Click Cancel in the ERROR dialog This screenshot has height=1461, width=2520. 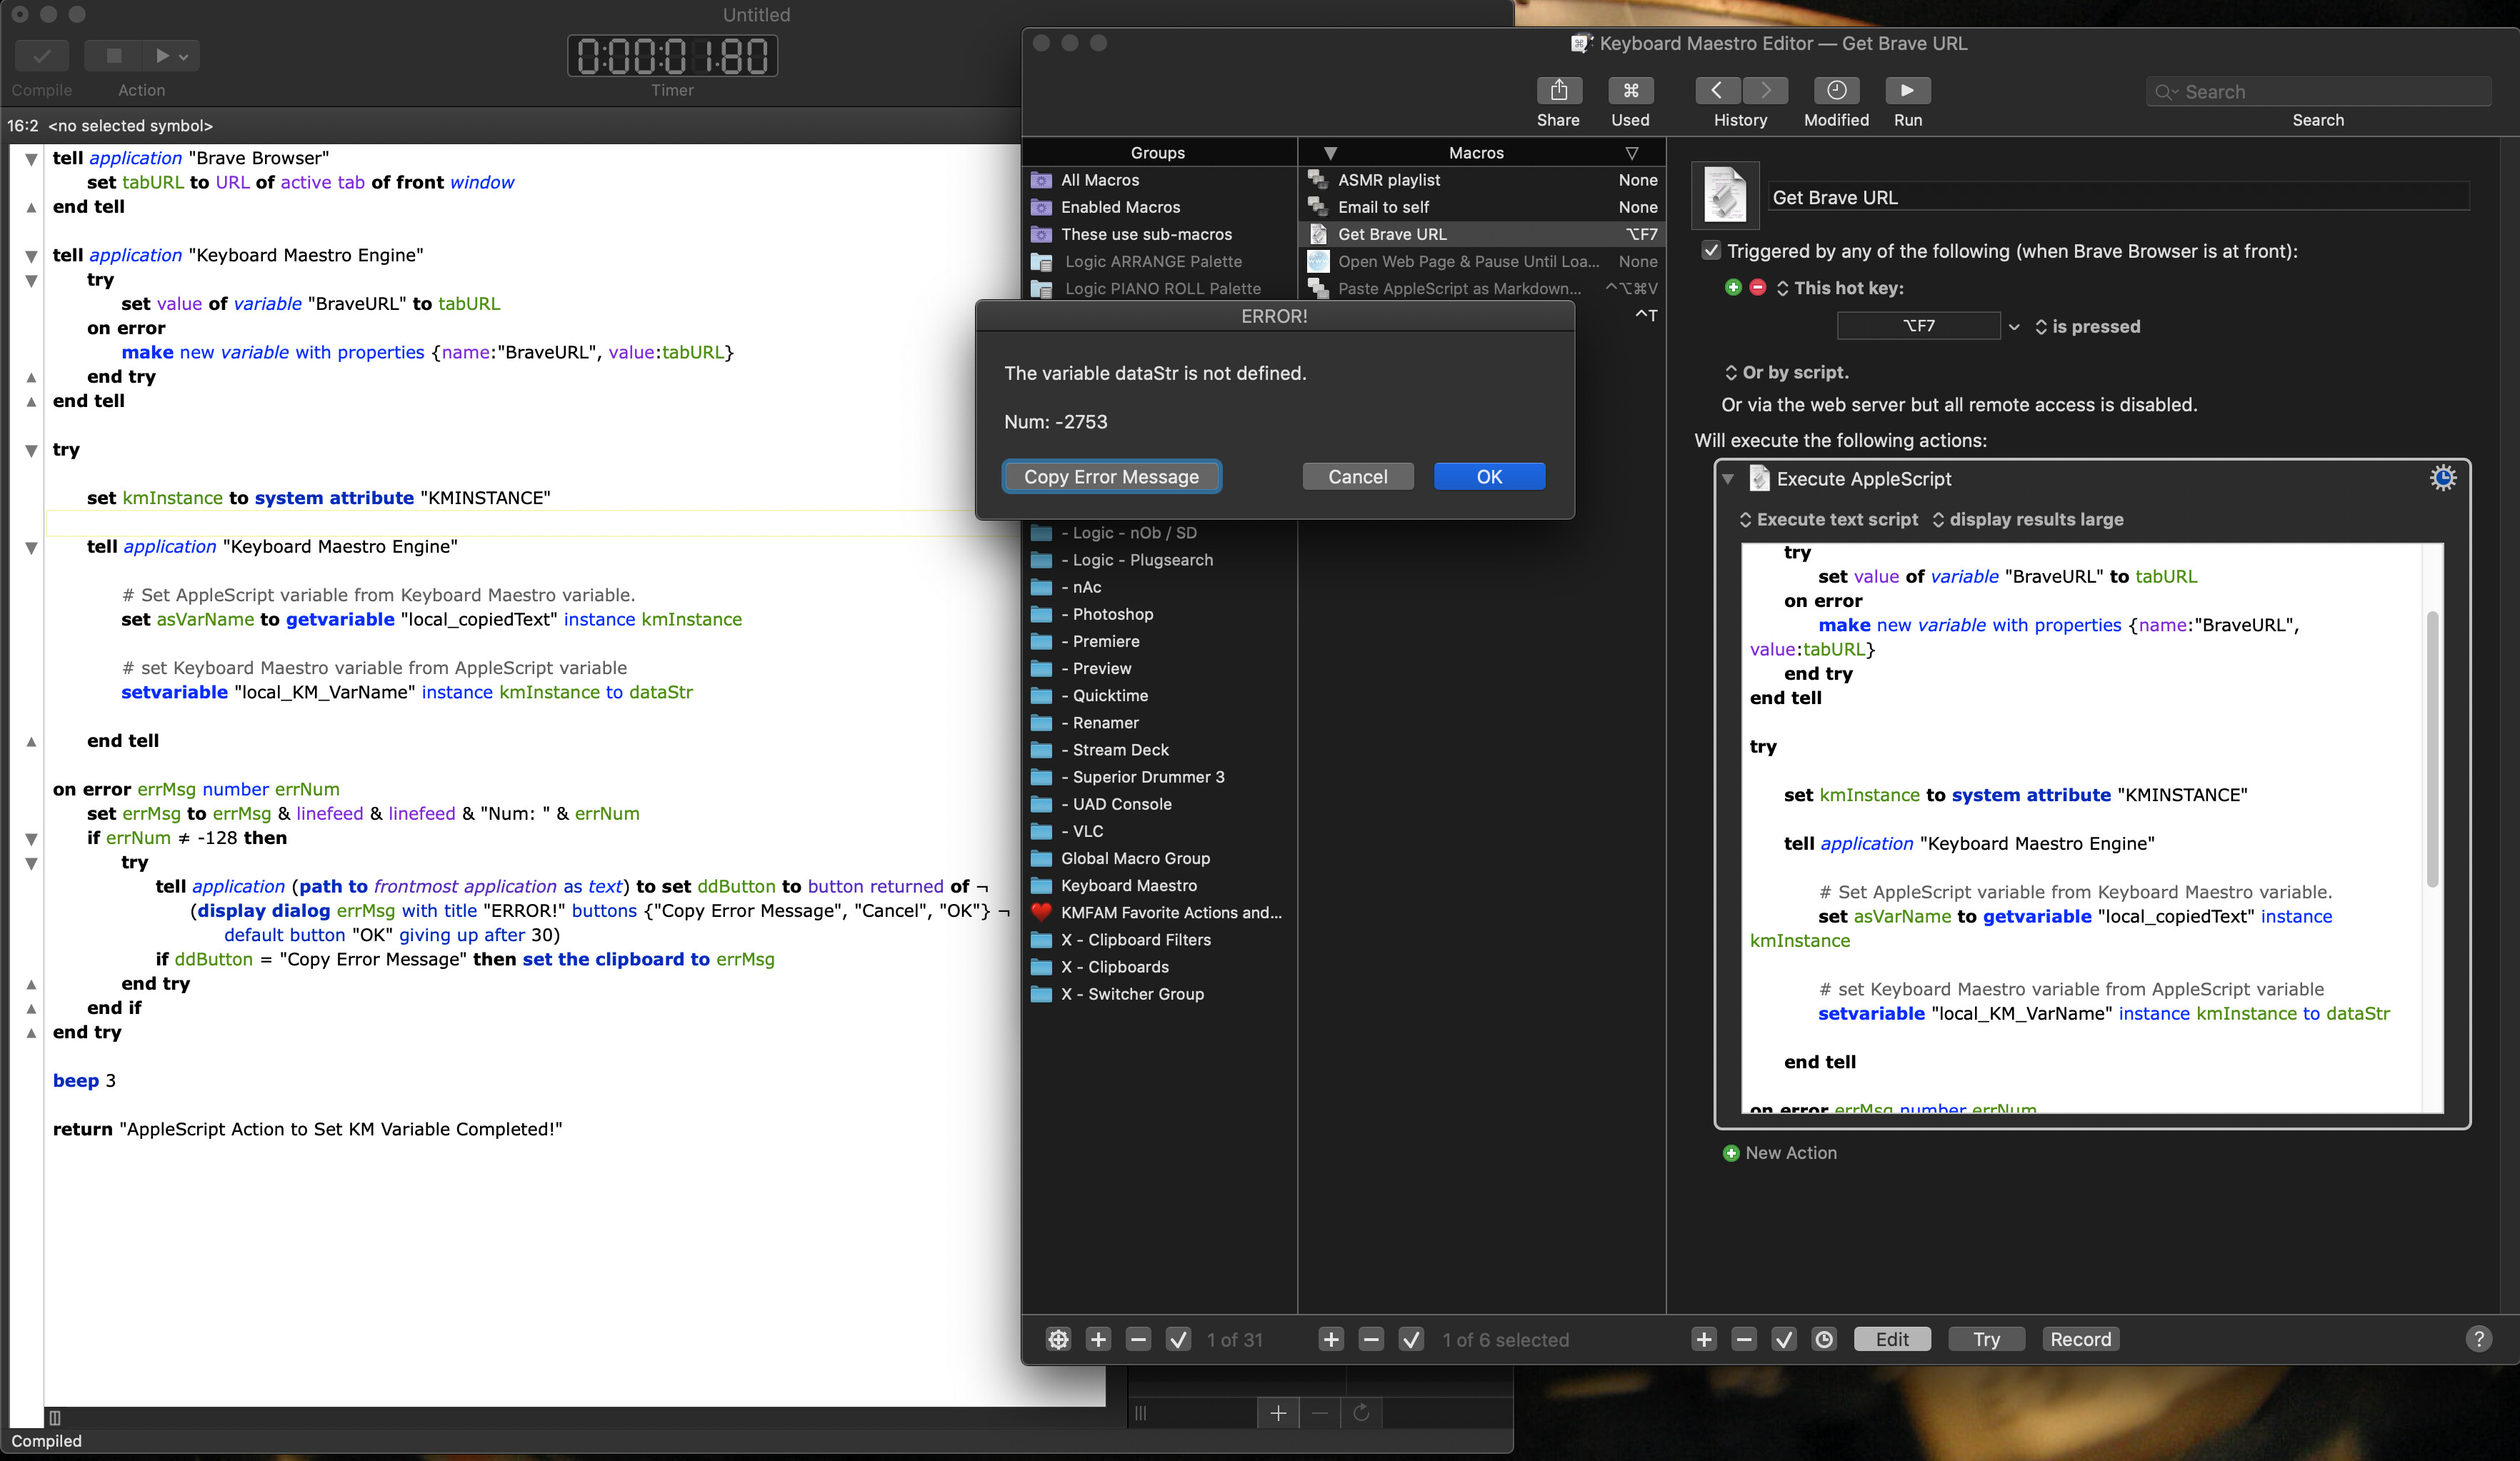click(1357, 477)
